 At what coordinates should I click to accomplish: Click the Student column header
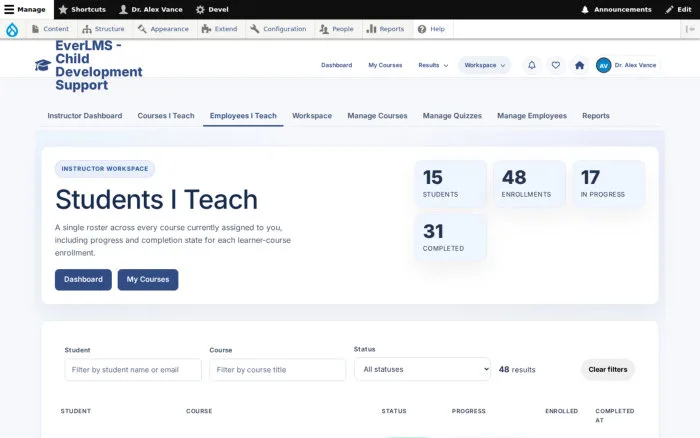pos(76,411)
